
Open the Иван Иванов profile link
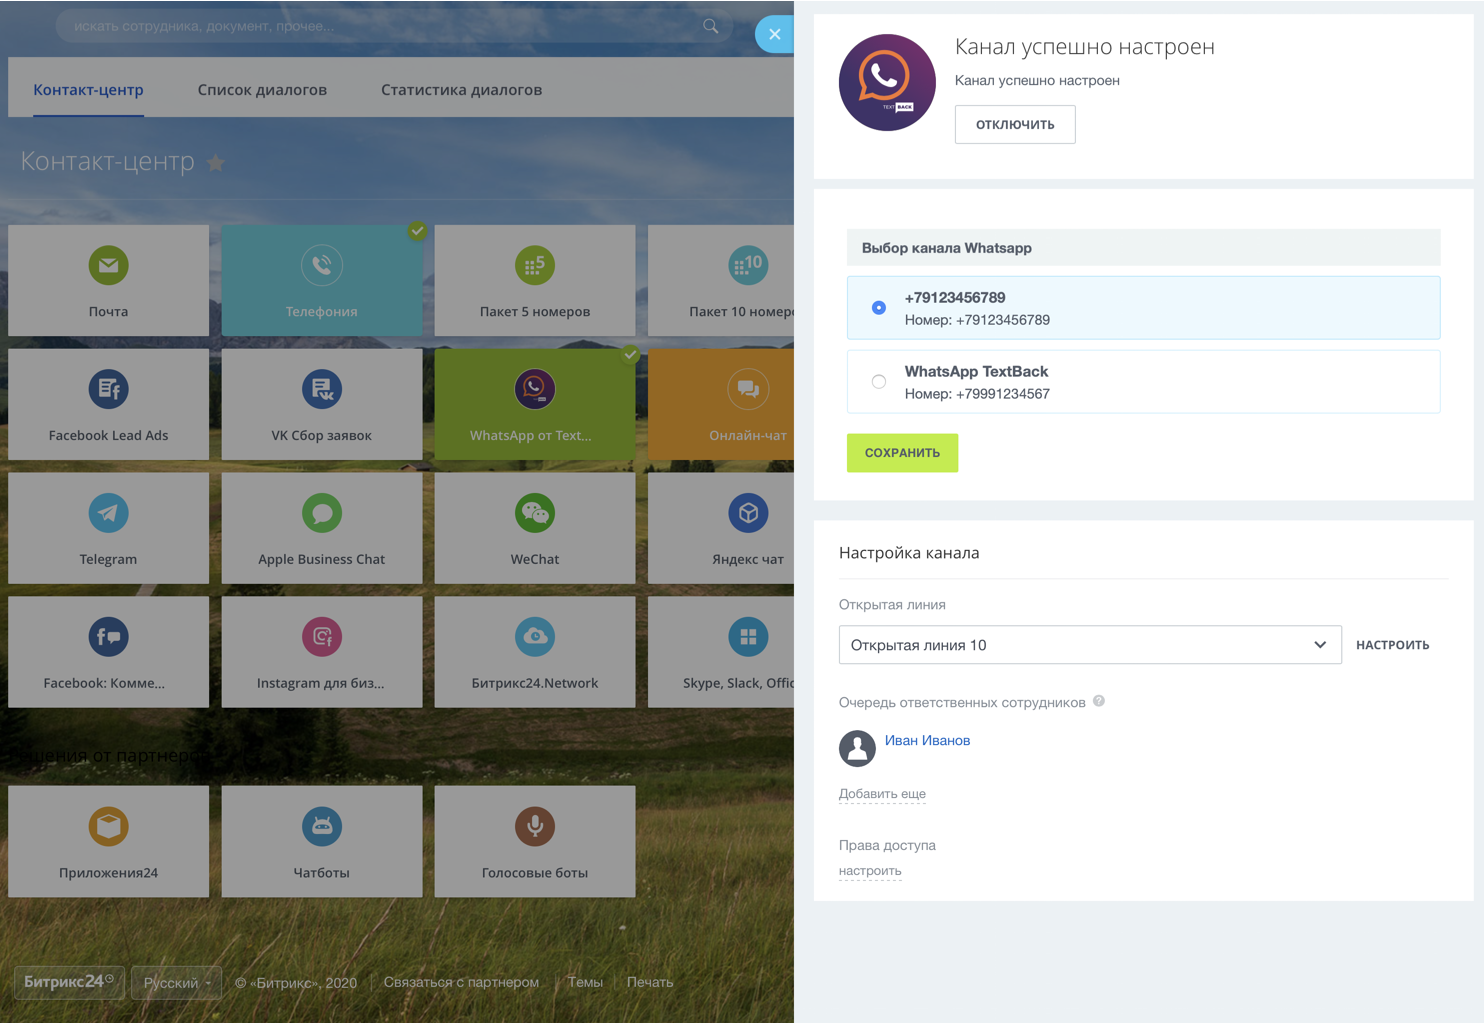point(927,741)
